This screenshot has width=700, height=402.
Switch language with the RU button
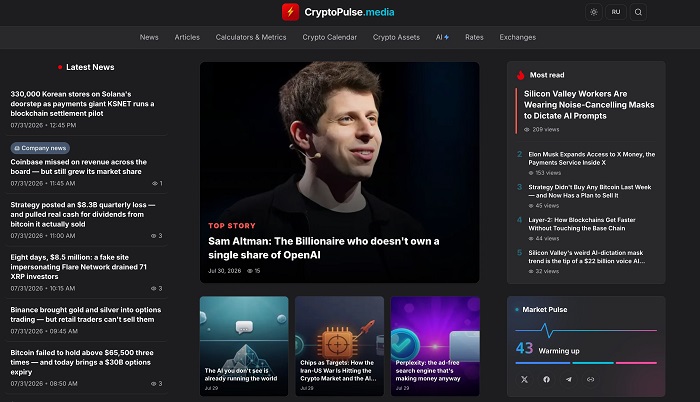click(x=616, y=12)
